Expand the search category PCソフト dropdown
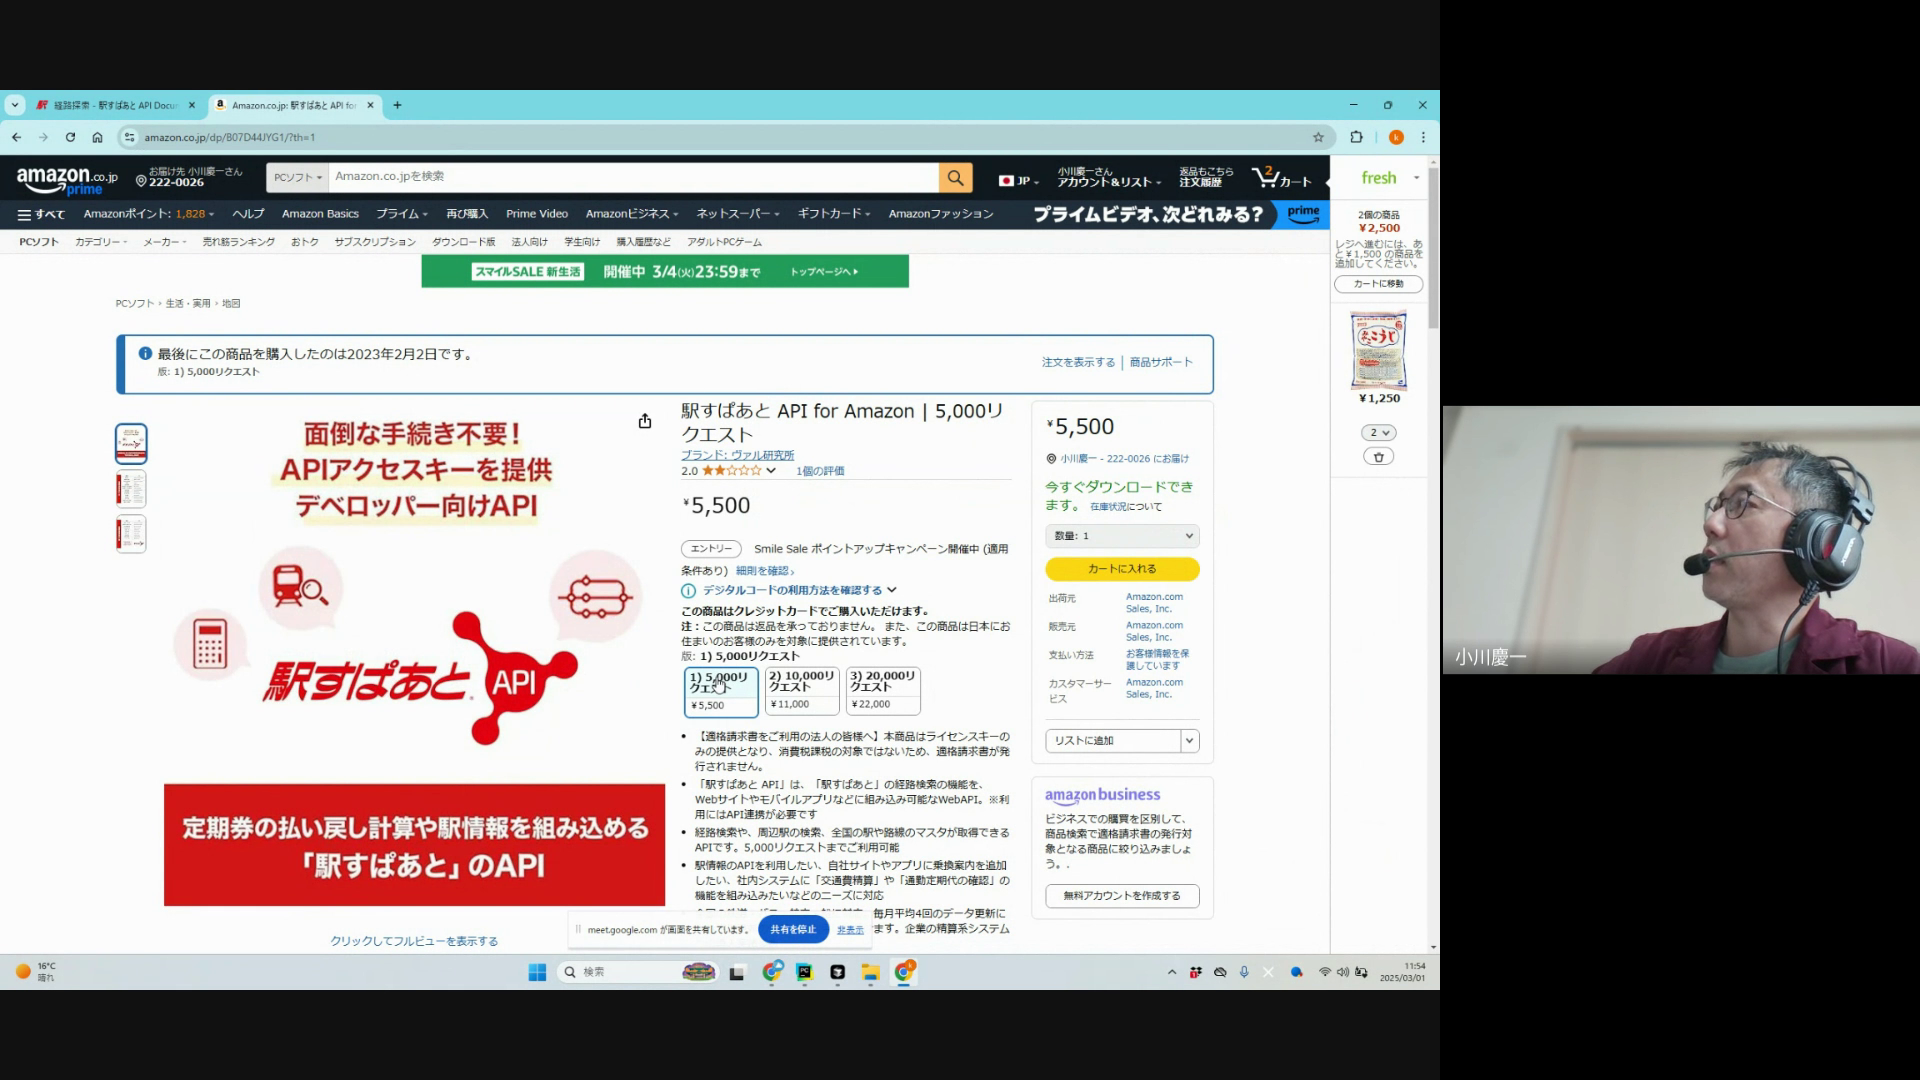This screenshot has height=1080, width=1920. click(x=297, y=177)
